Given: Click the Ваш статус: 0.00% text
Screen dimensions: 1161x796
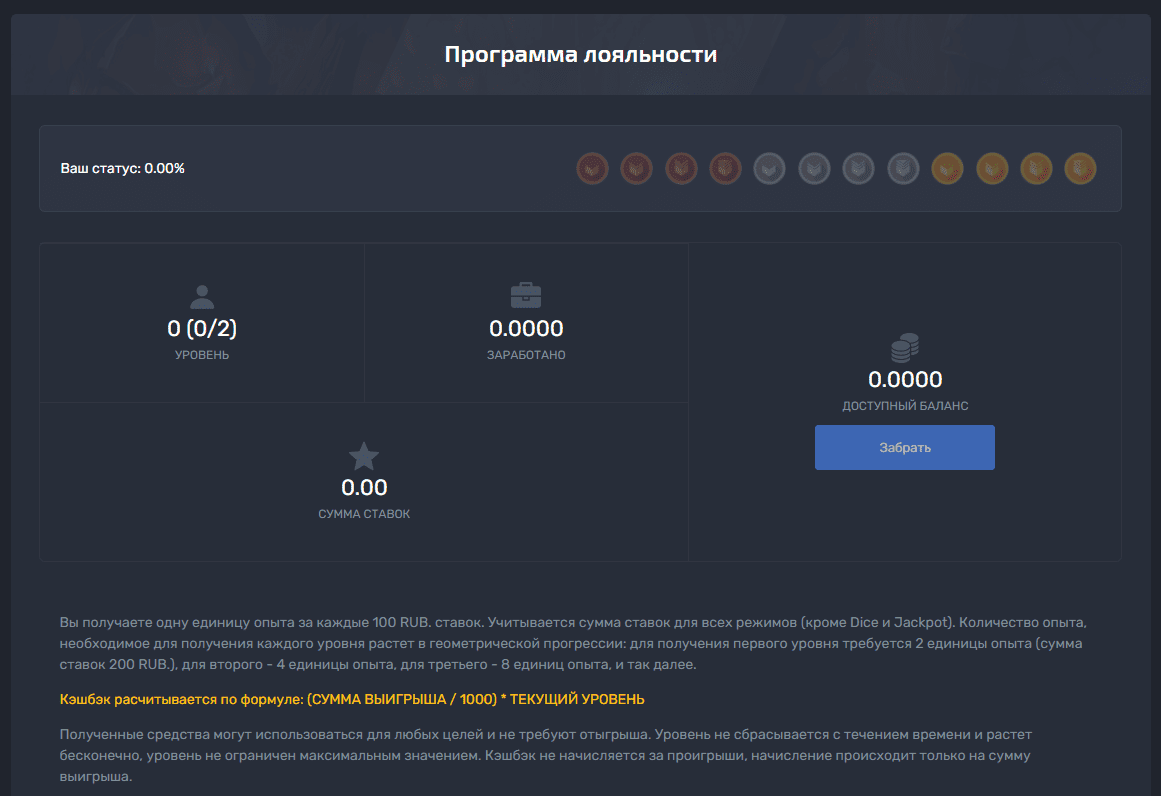Looking at the screenshot, I should click(x=123, y=168).
